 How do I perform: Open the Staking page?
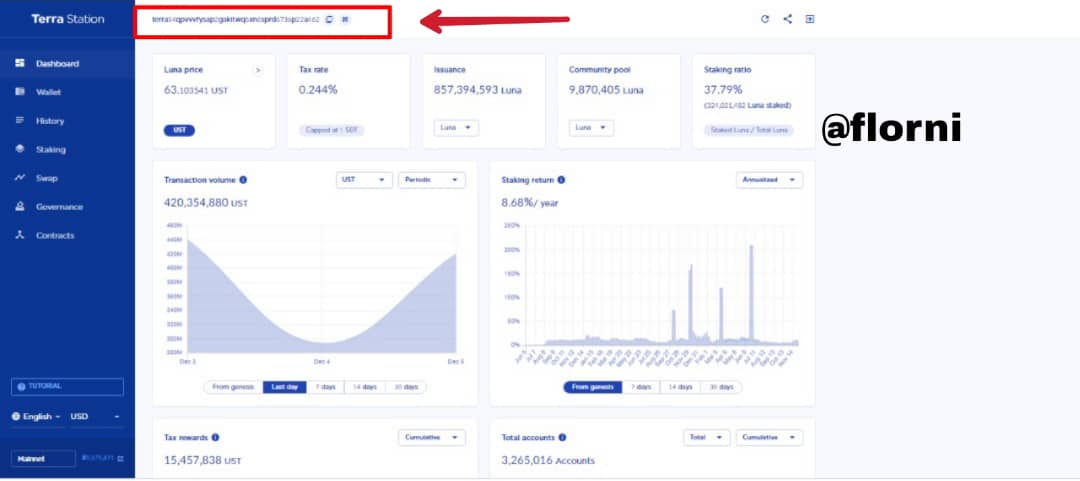pos(68,150)
